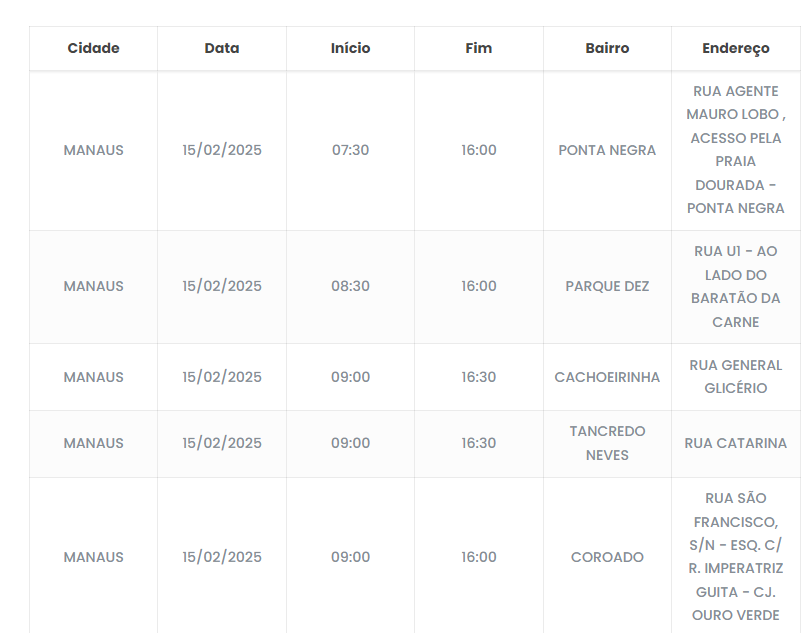This screenshot has width=812, height=633.
Task: Select the 07:30 start time cell
Action: 350,150
